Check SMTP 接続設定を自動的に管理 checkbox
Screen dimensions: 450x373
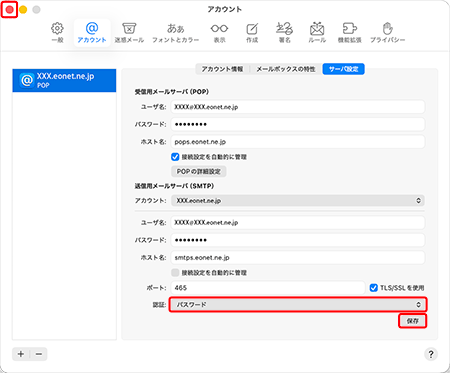[x=175, y=273]
